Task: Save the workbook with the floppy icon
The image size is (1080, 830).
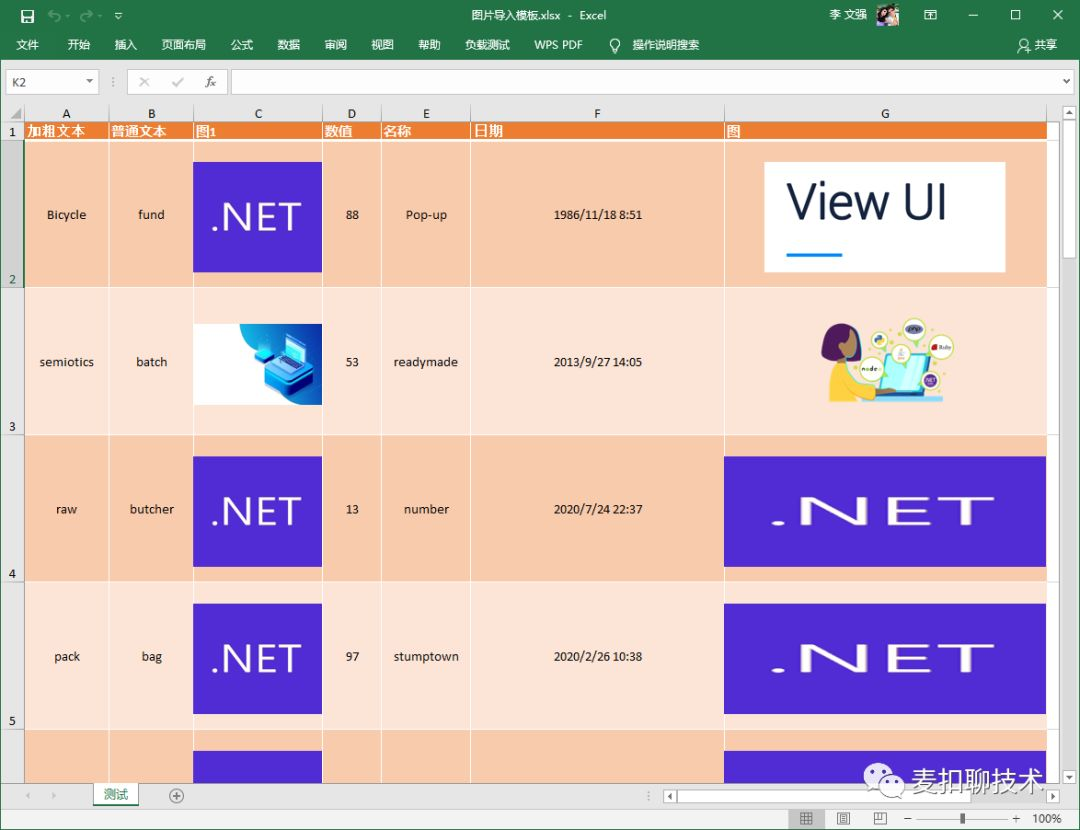Action: coord(28,16)
